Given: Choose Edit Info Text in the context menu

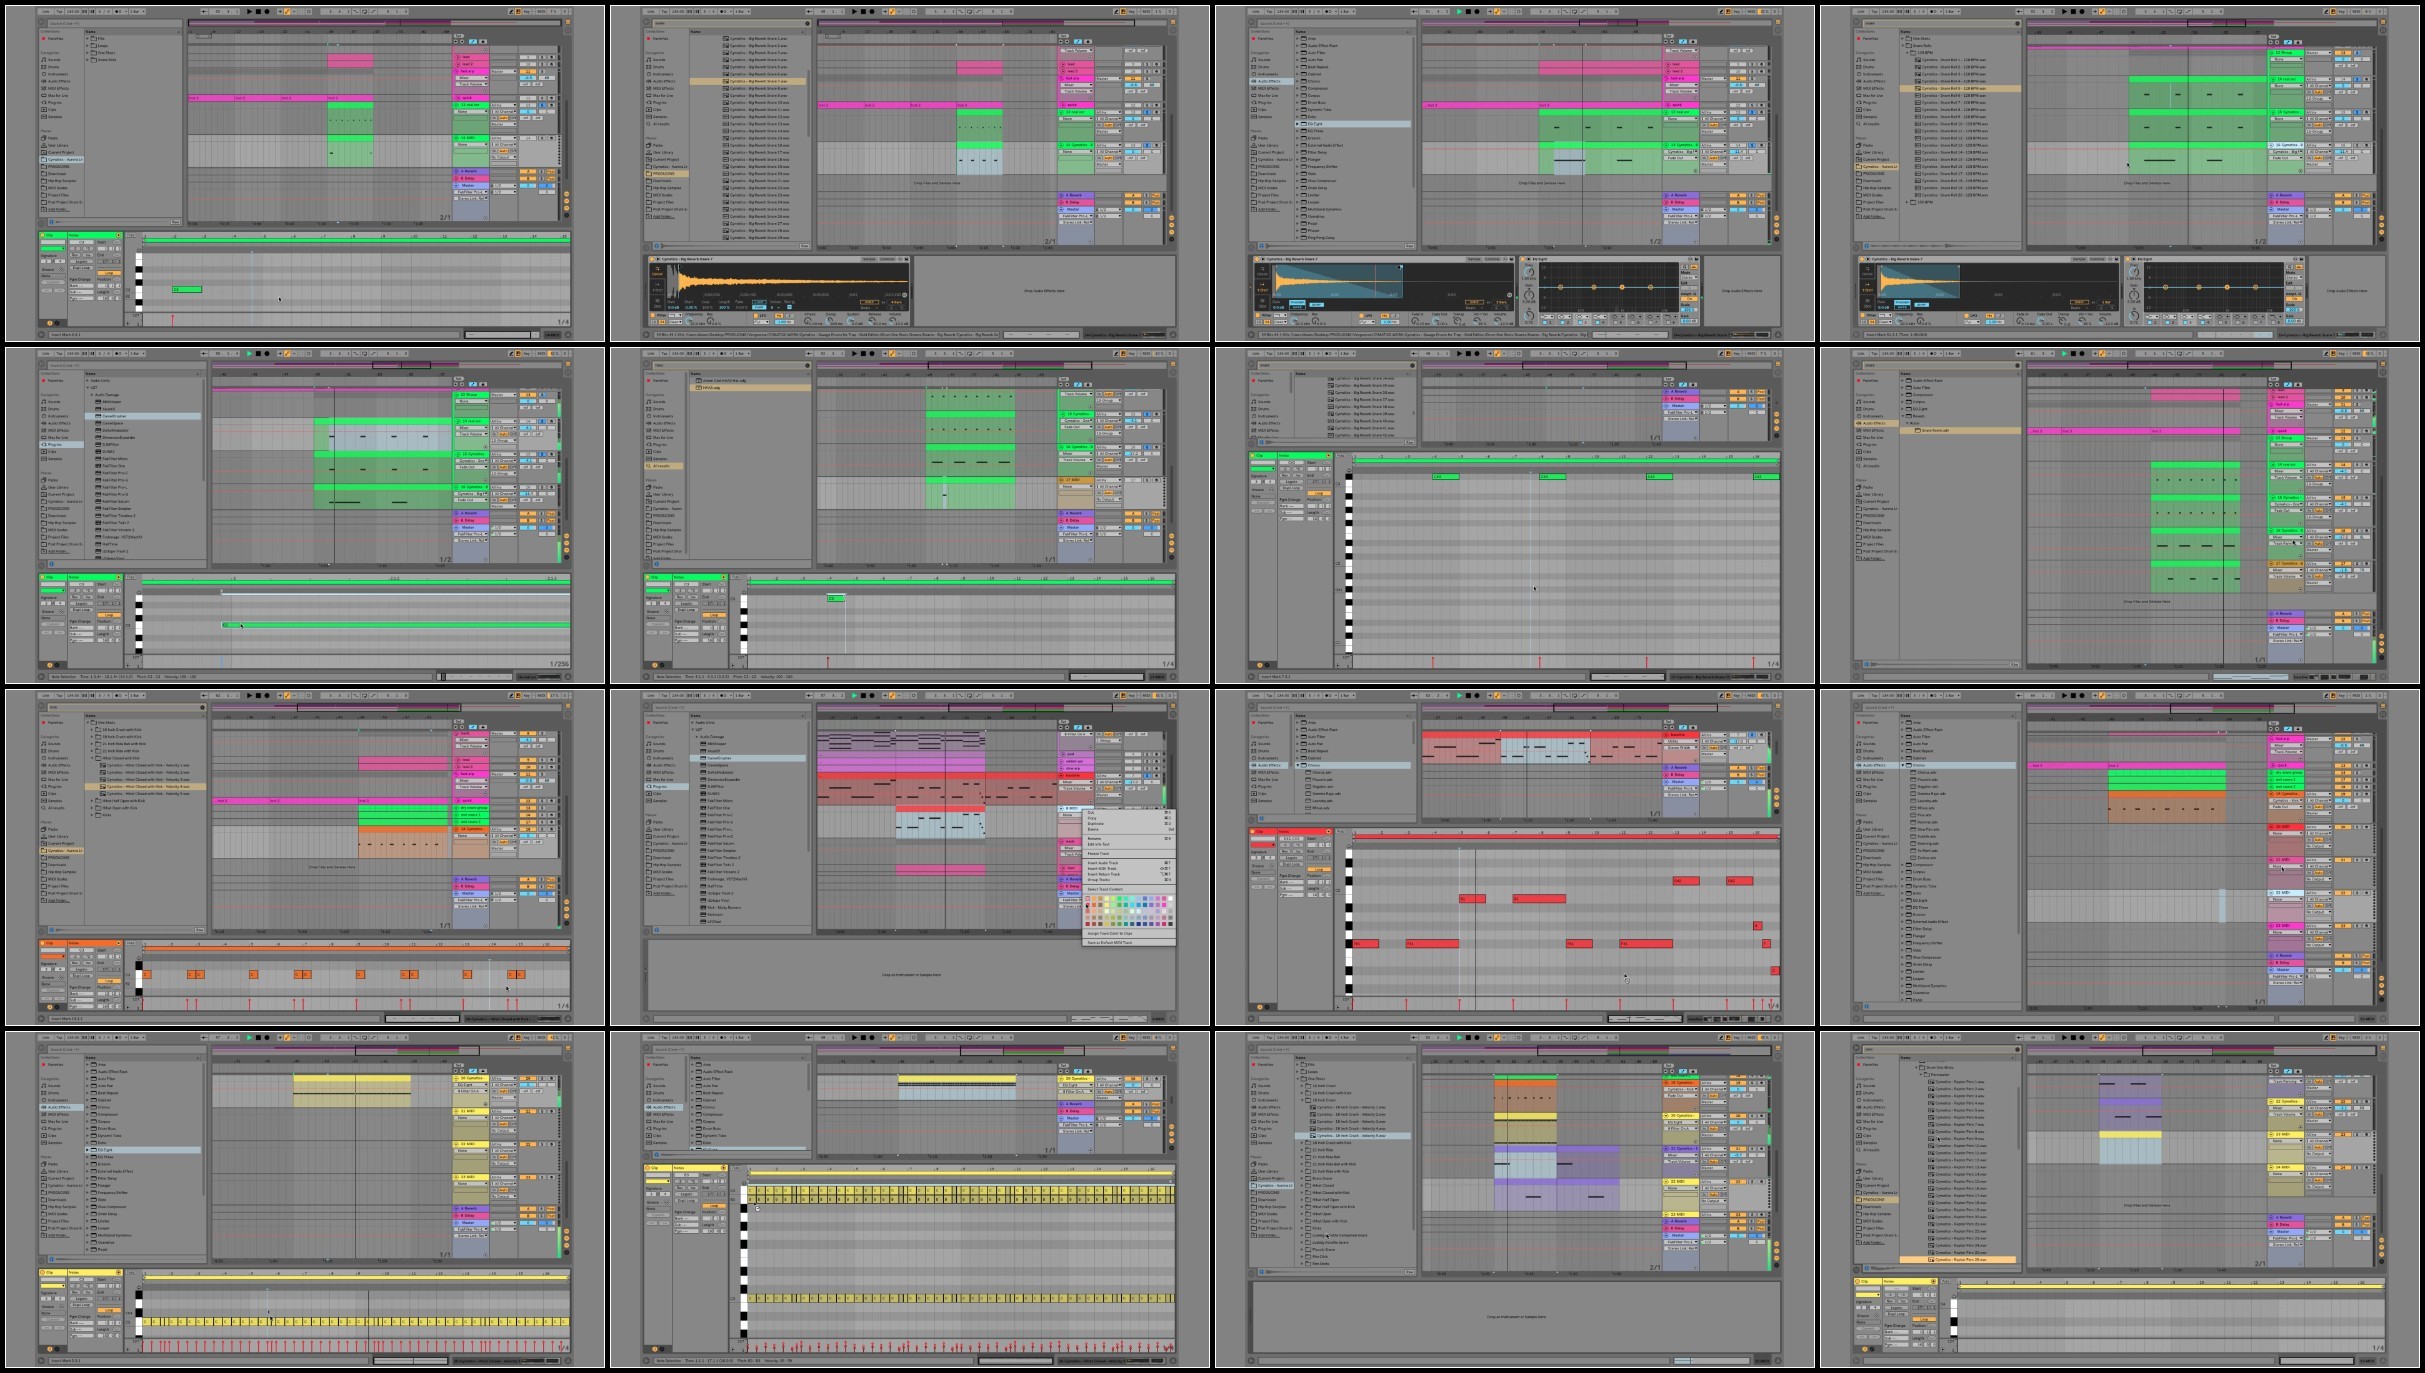Looking at the screenshot, I should [1129, 844].
